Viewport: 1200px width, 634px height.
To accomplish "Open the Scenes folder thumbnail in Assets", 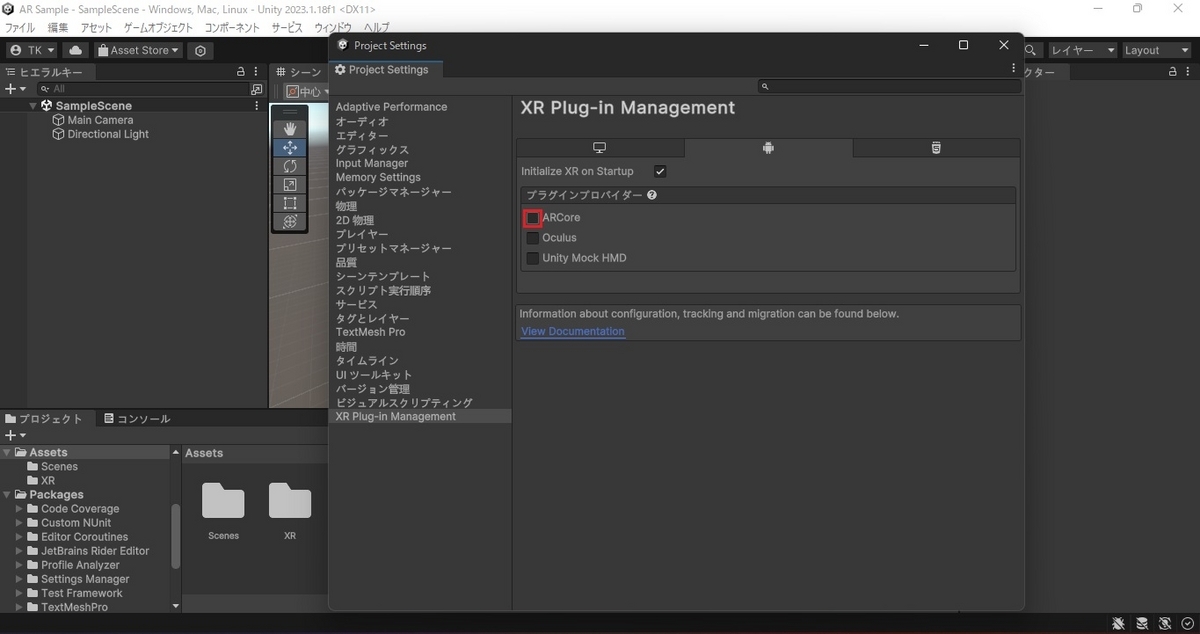I will pyautogui.click(x=223, y=501).
